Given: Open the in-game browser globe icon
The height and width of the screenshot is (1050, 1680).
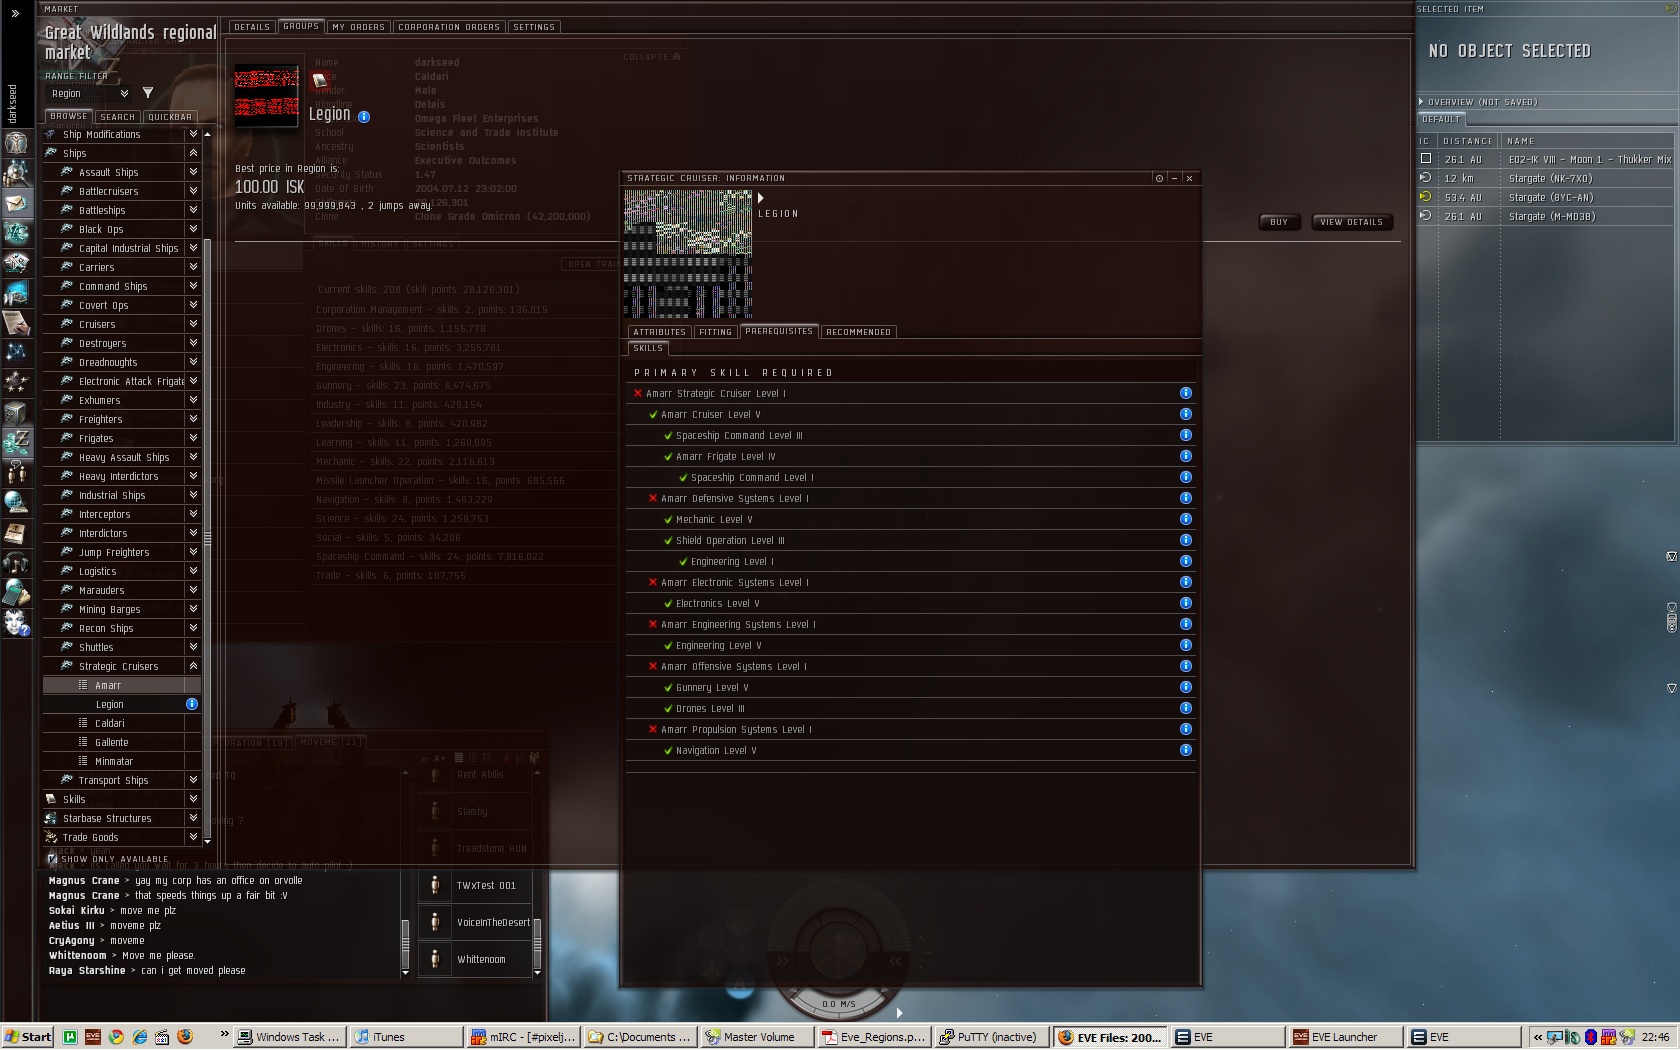Looking at the screenshot, I should click(x=16, y=503).
